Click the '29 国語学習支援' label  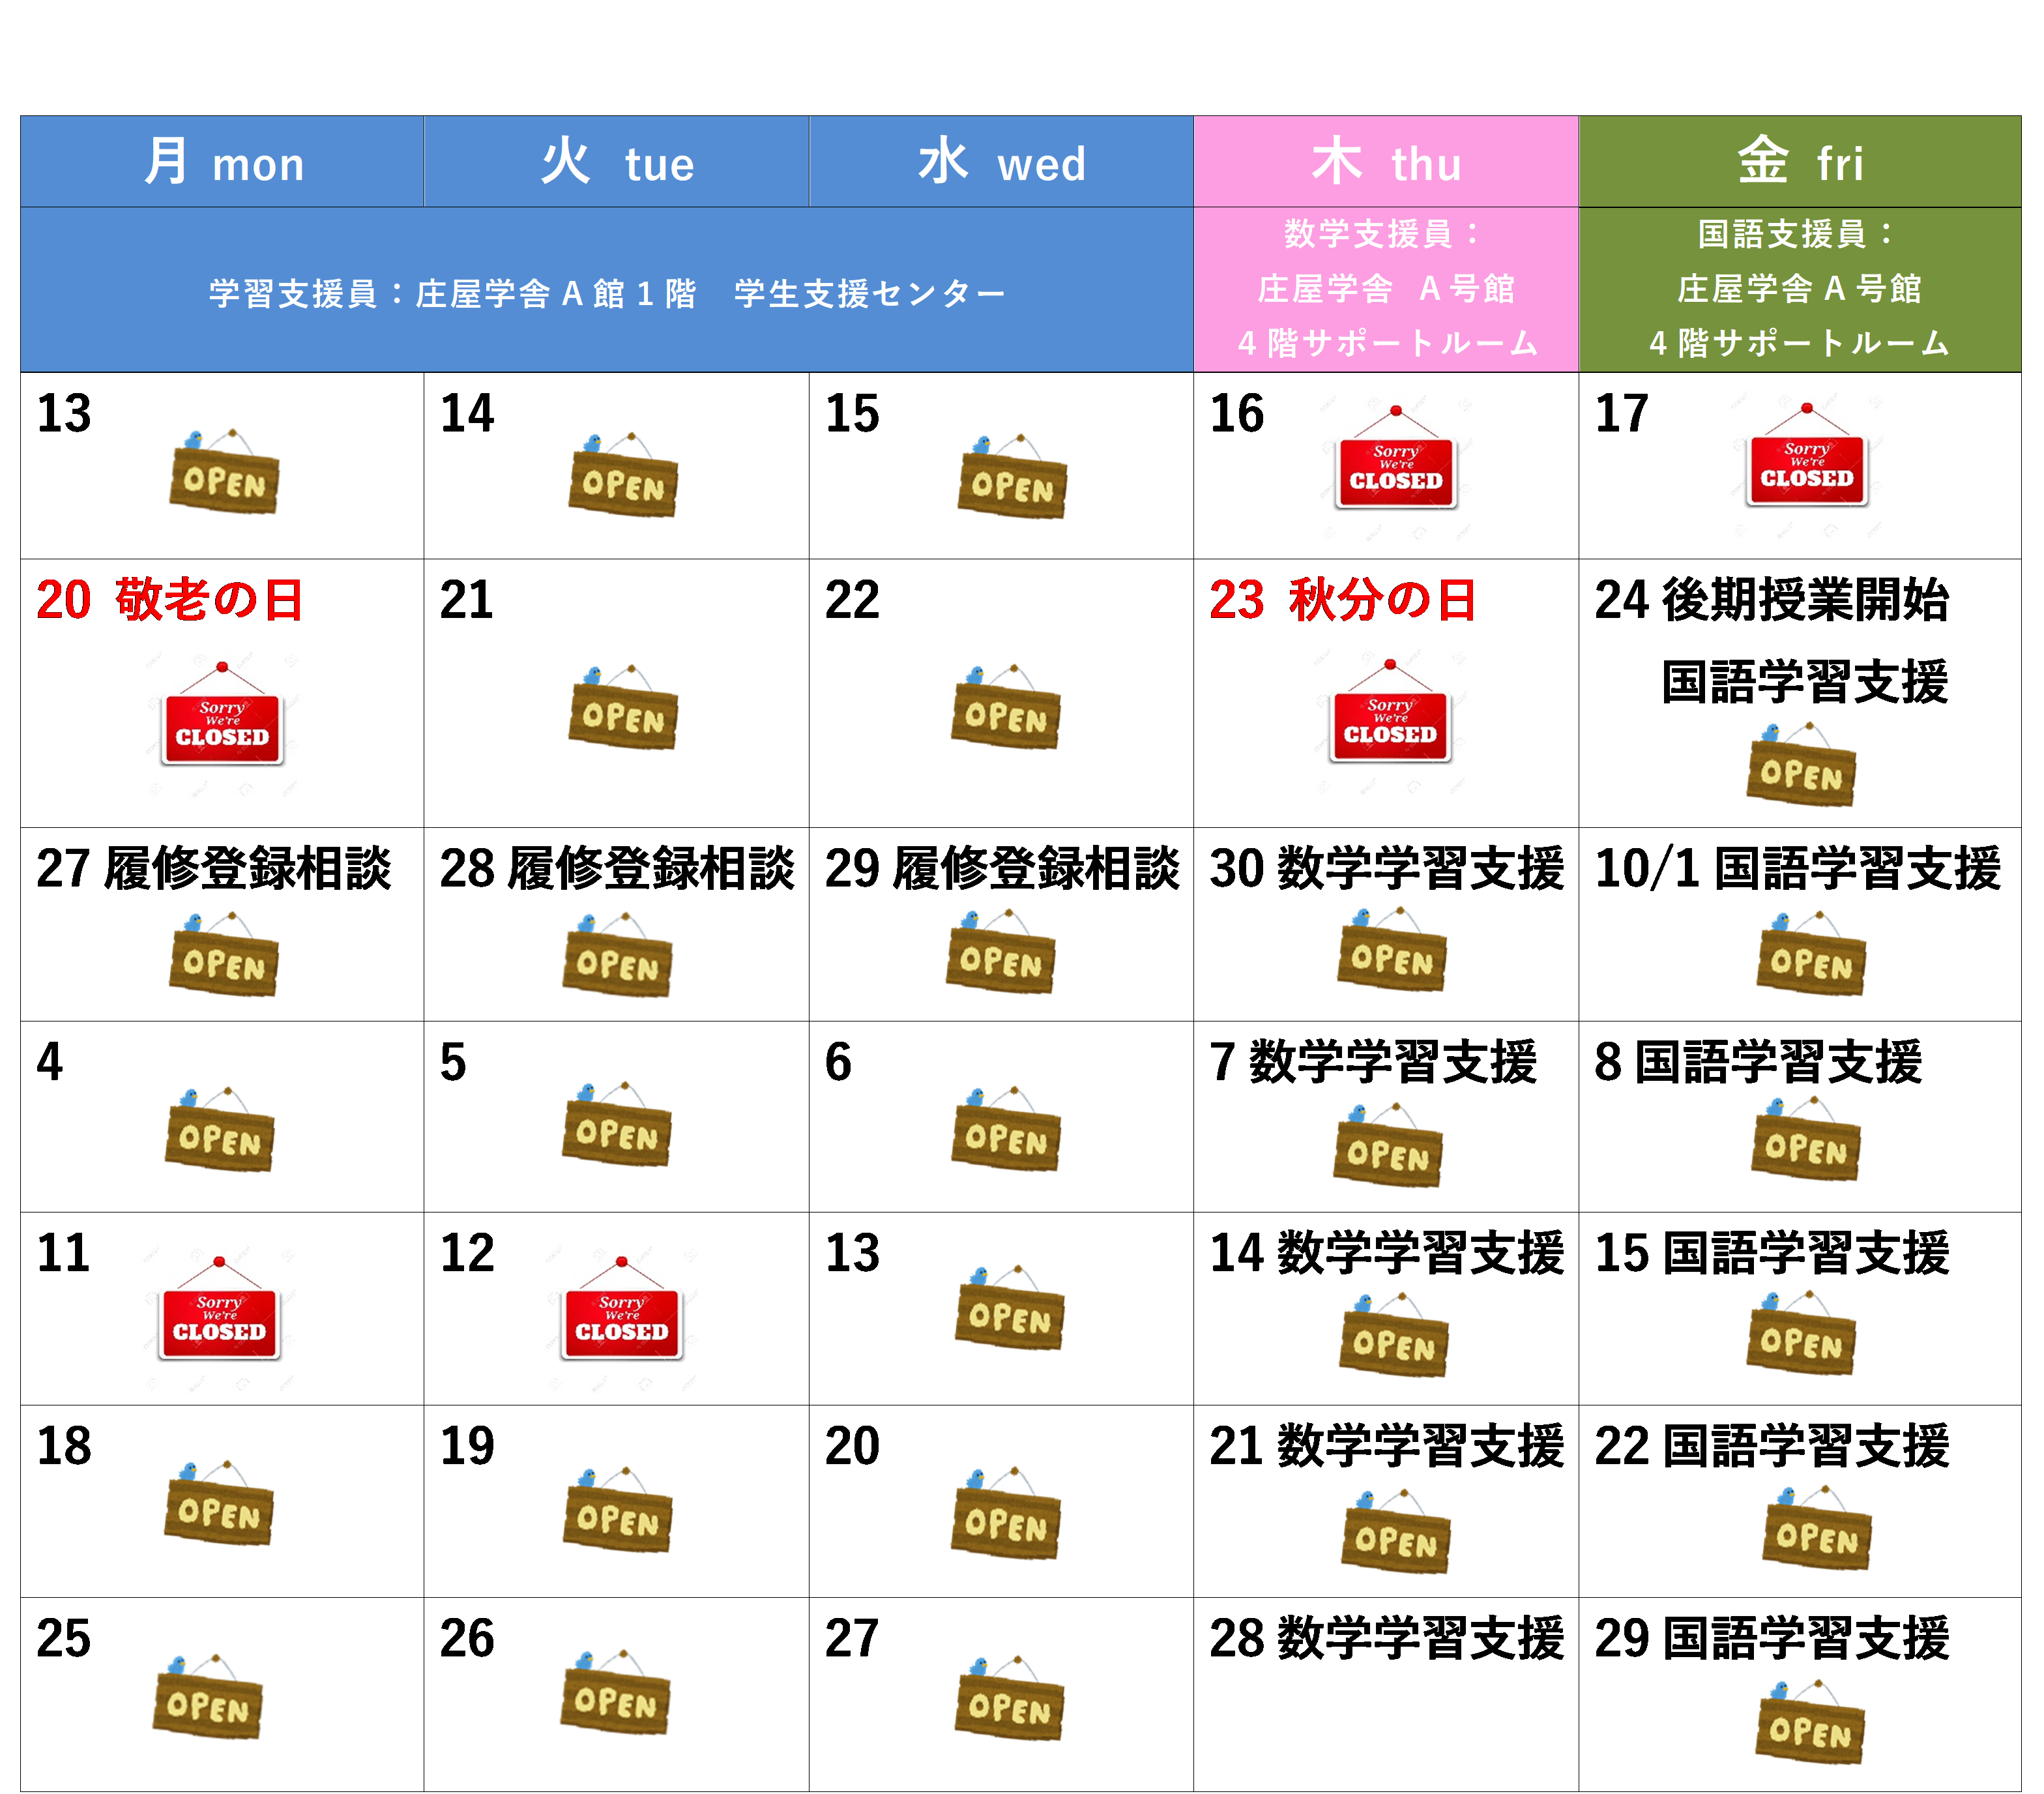[1772, 1638]
